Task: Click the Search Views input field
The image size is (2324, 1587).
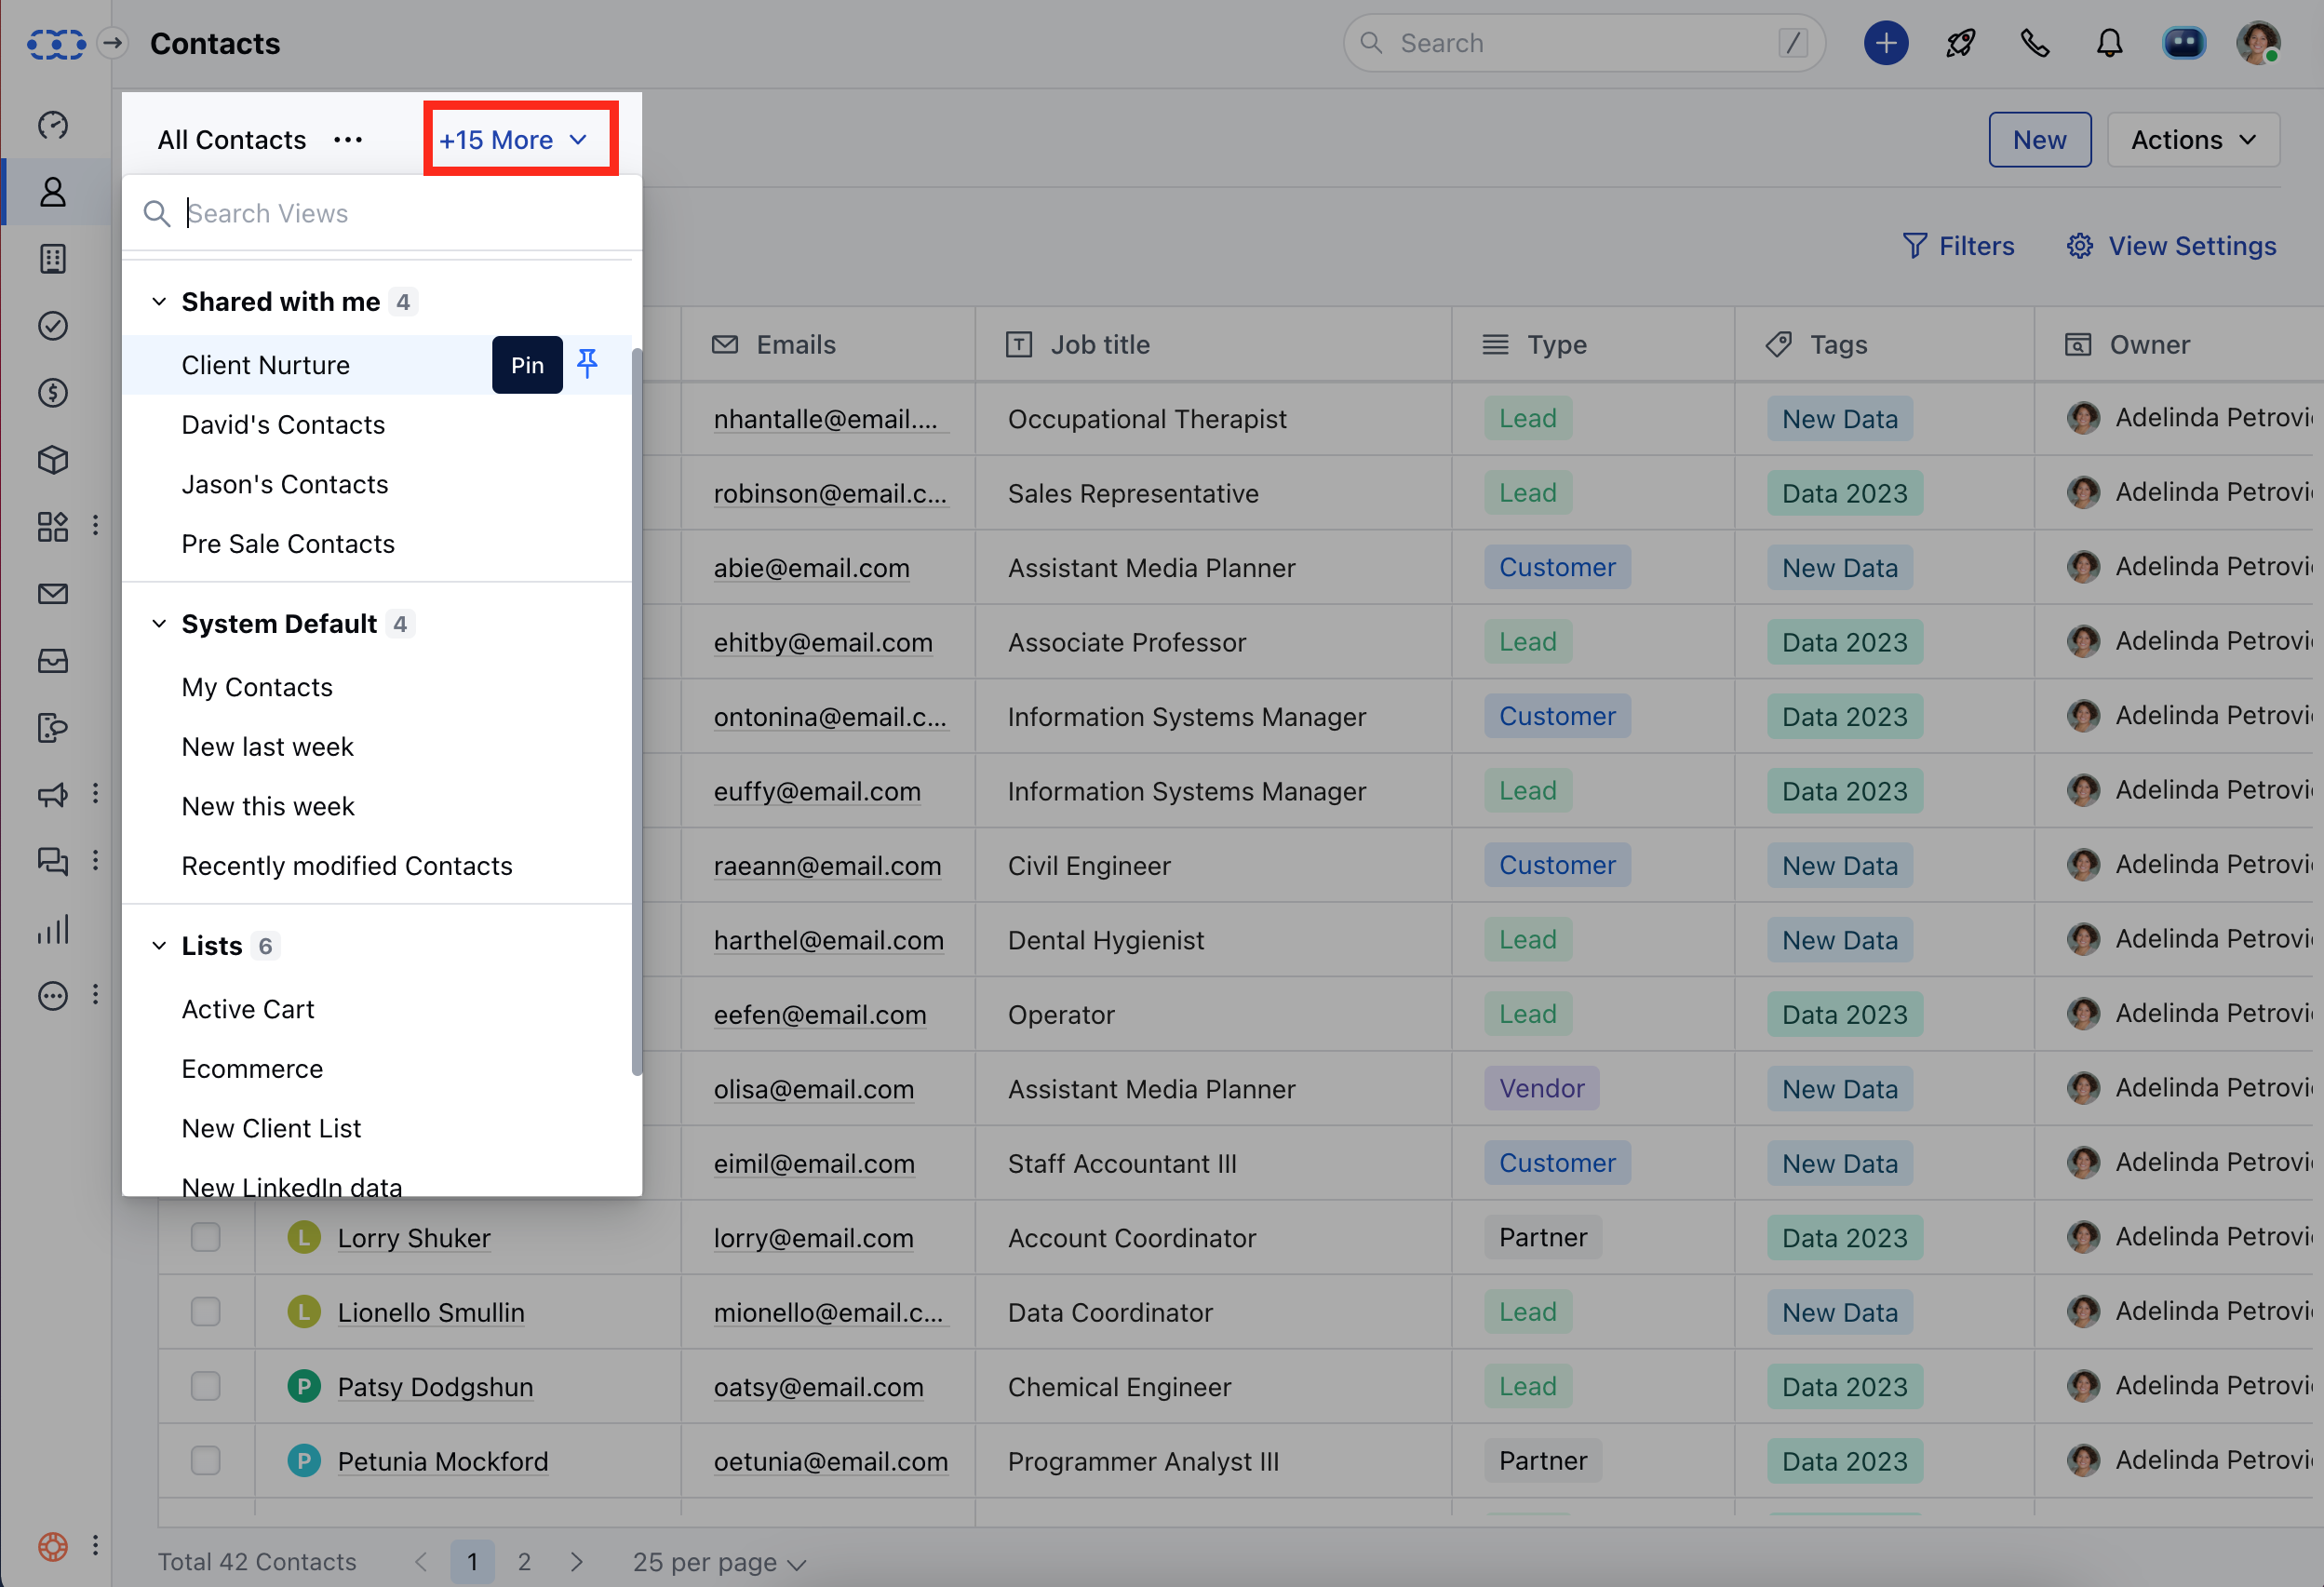Action: [381, 213]
